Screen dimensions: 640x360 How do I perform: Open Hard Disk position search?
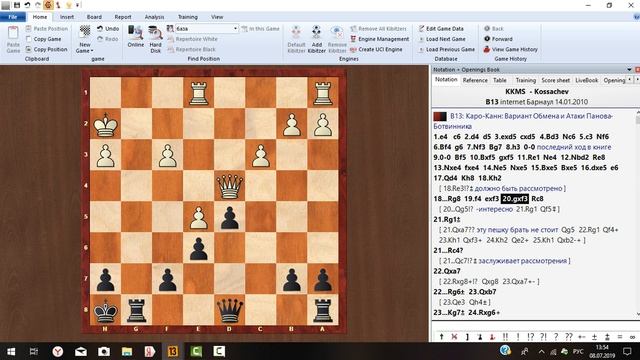click(156, 40)
